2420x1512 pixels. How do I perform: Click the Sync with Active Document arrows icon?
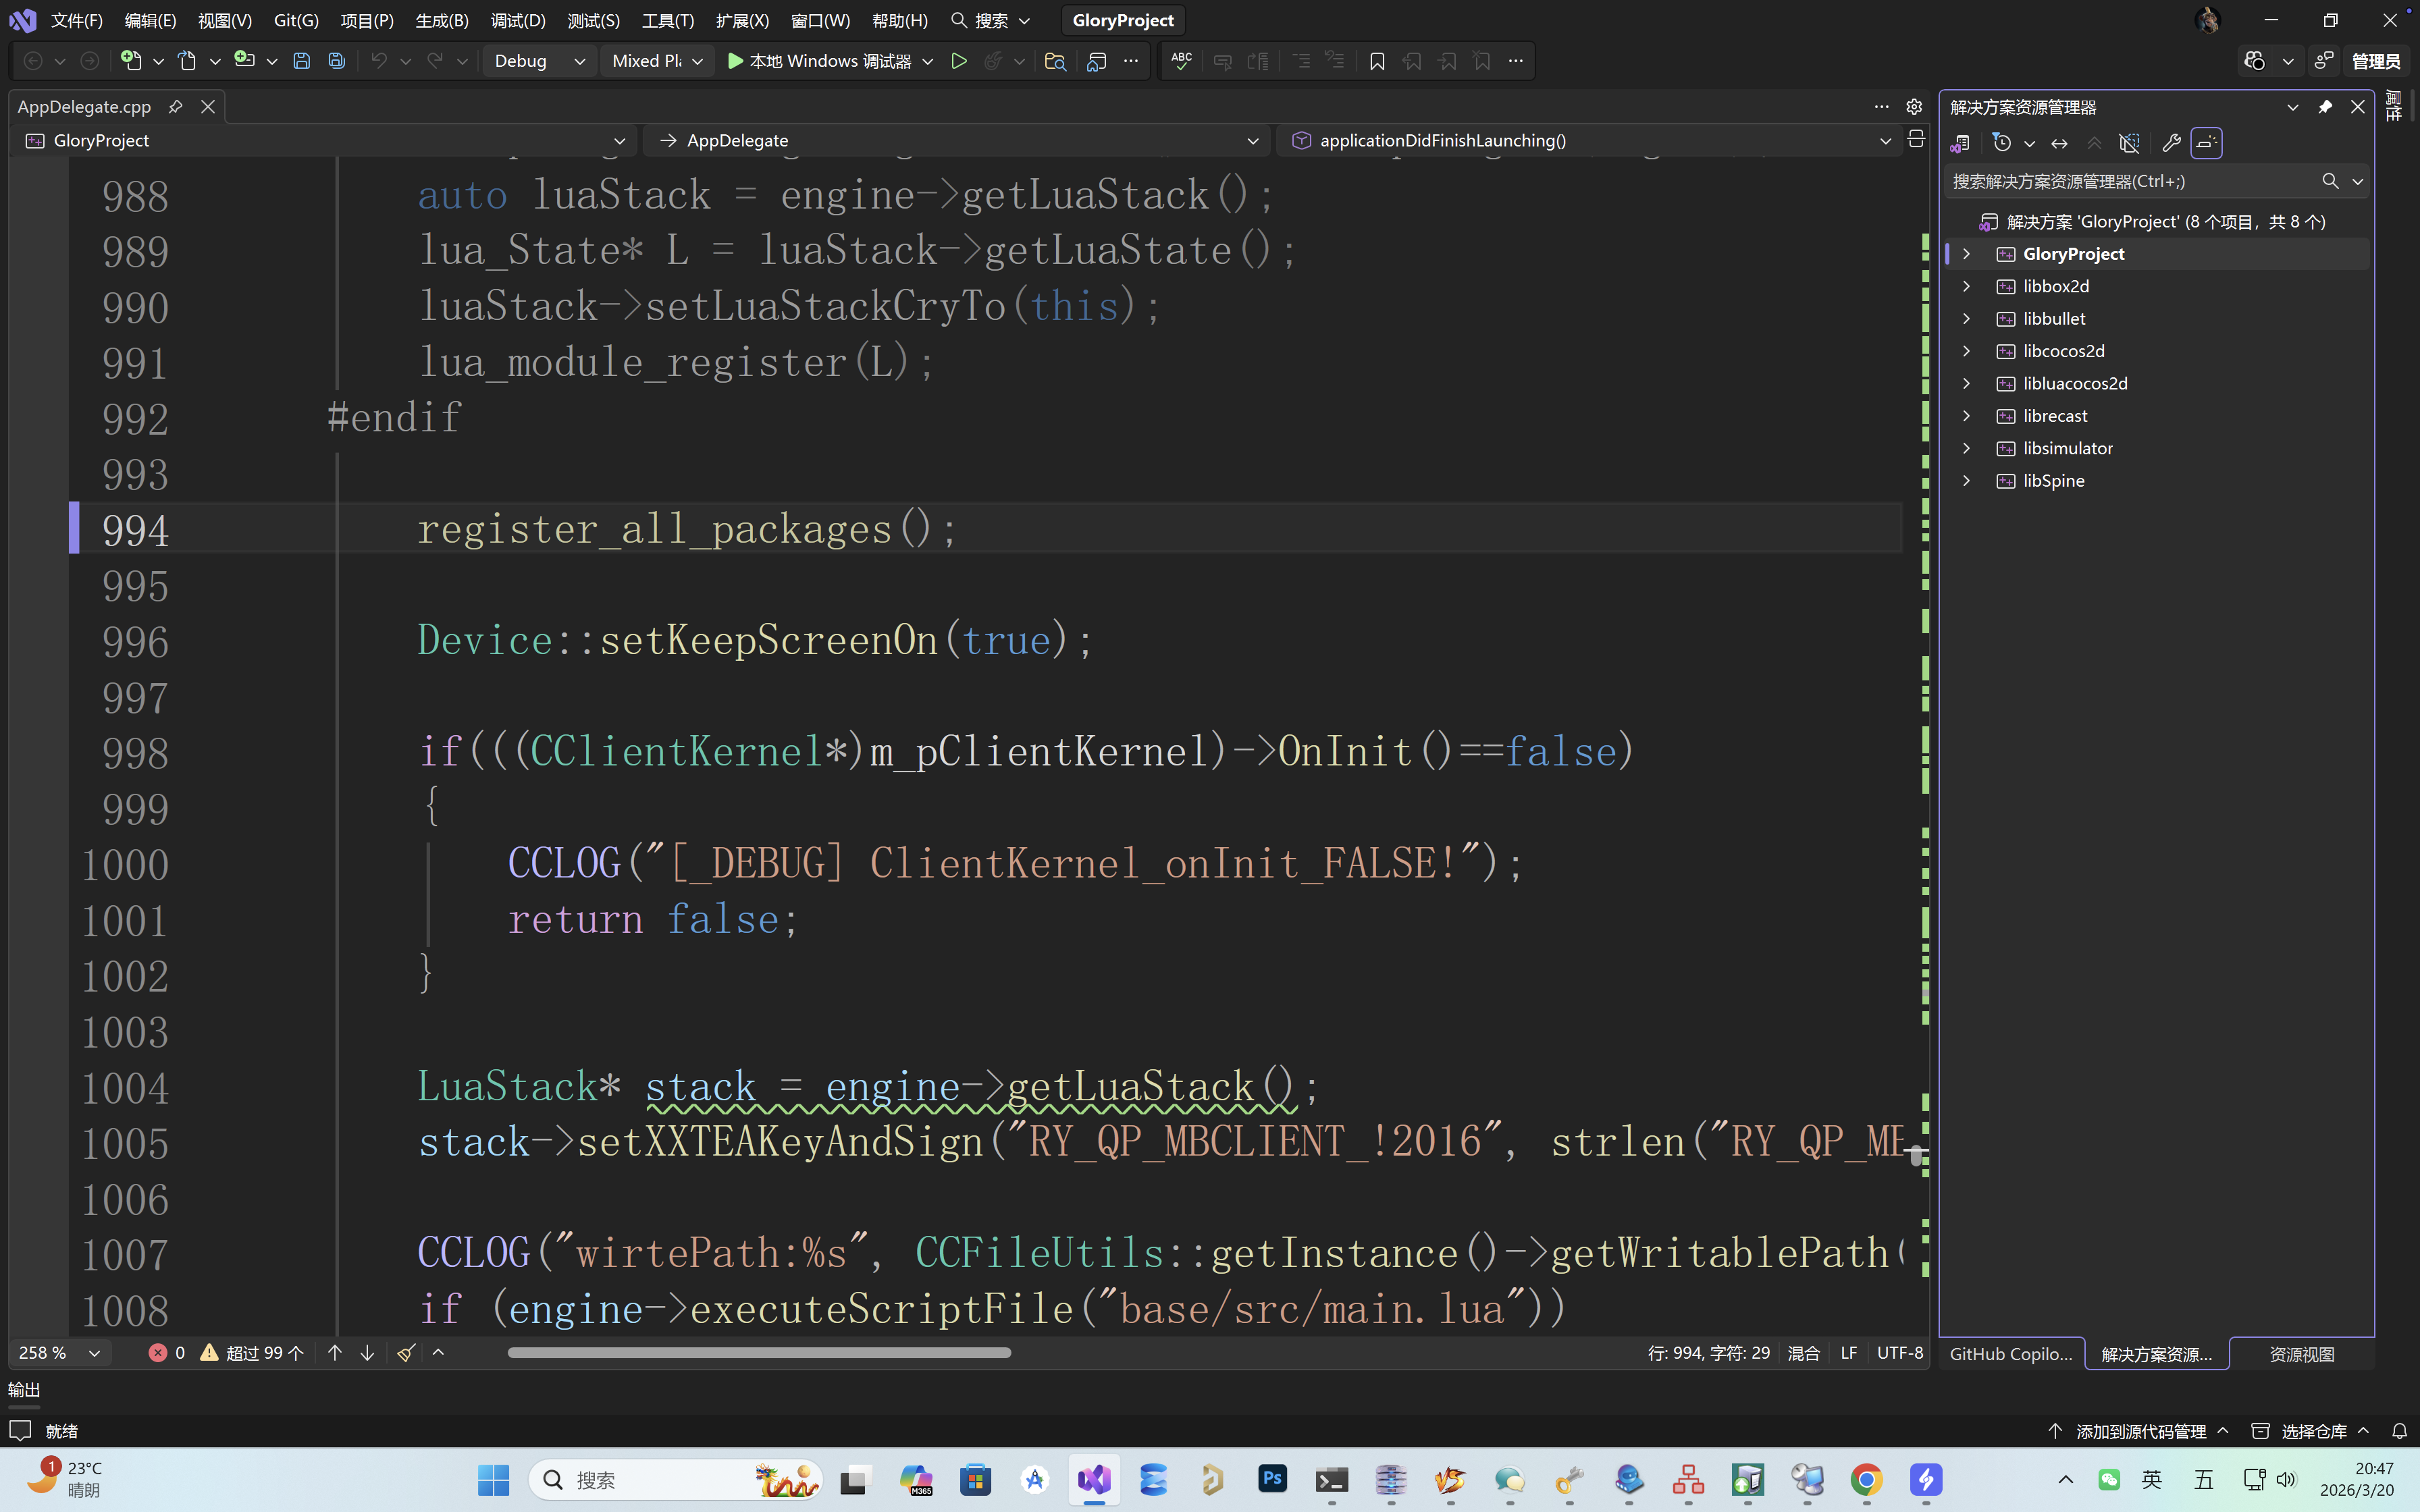(x=2059, y=143)
